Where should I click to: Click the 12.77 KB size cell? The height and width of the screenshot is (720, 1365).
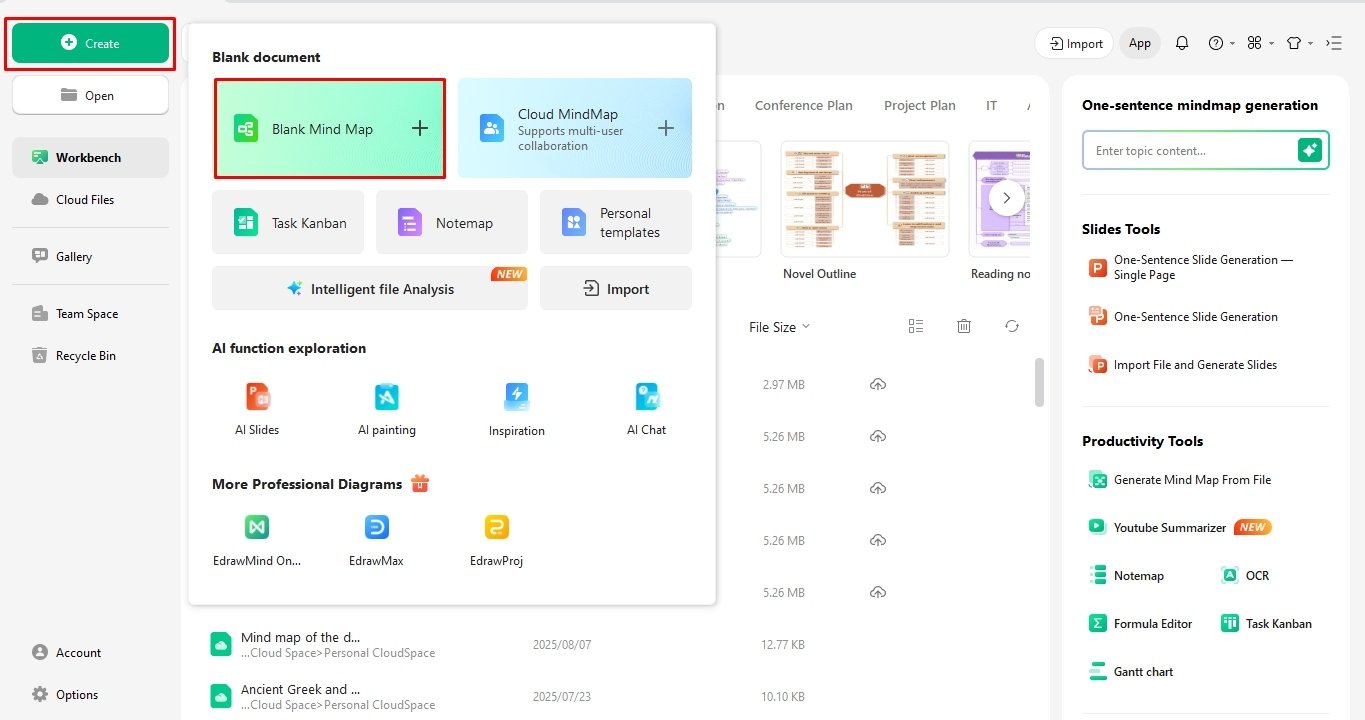tap(783, 645)
